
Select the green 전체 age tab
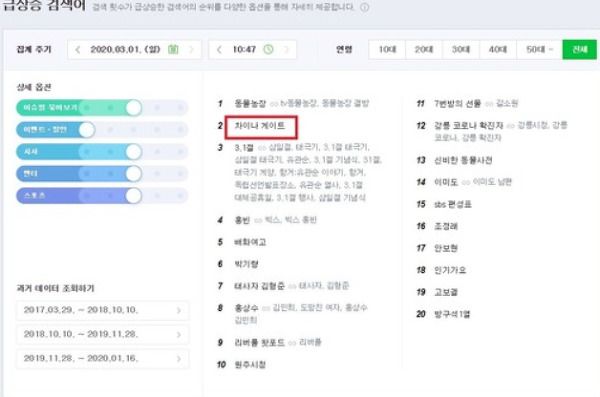tap(579, 49)
